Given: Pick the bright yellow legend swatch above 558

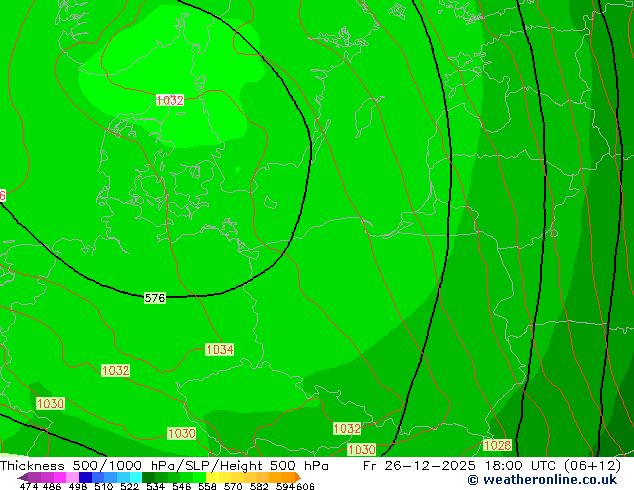Looking at the screenshot, I should [212, 477].
